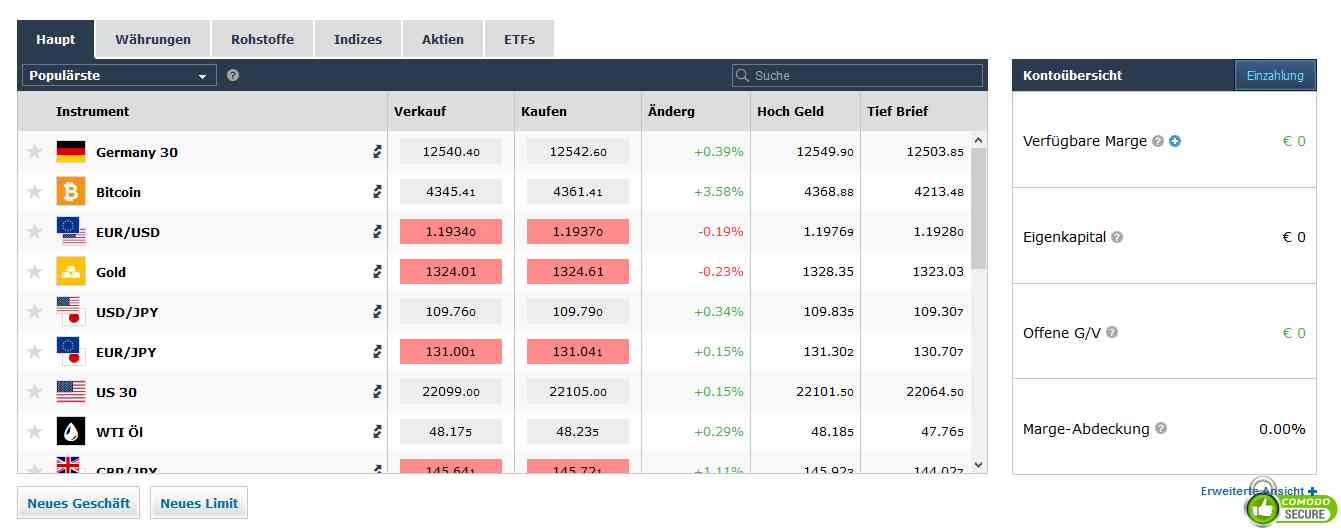Screen dimensions: 1341x531
Task: Click help icon beside Marge-Abdeckung
Action: click(x=1161, y=429)
